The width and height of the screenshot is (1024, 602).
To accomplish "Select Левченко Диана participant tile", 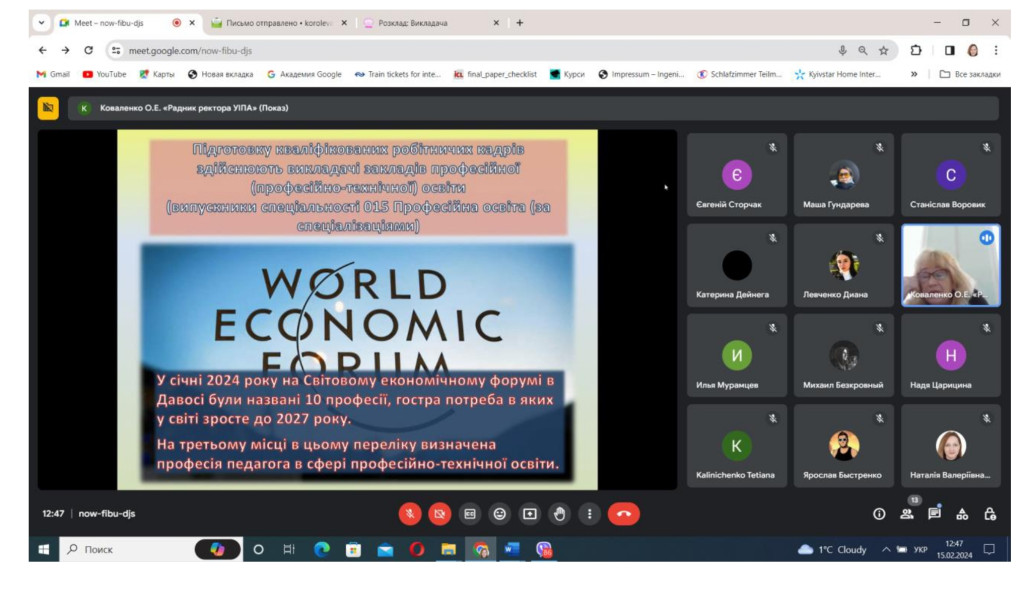I will point(844,265).
